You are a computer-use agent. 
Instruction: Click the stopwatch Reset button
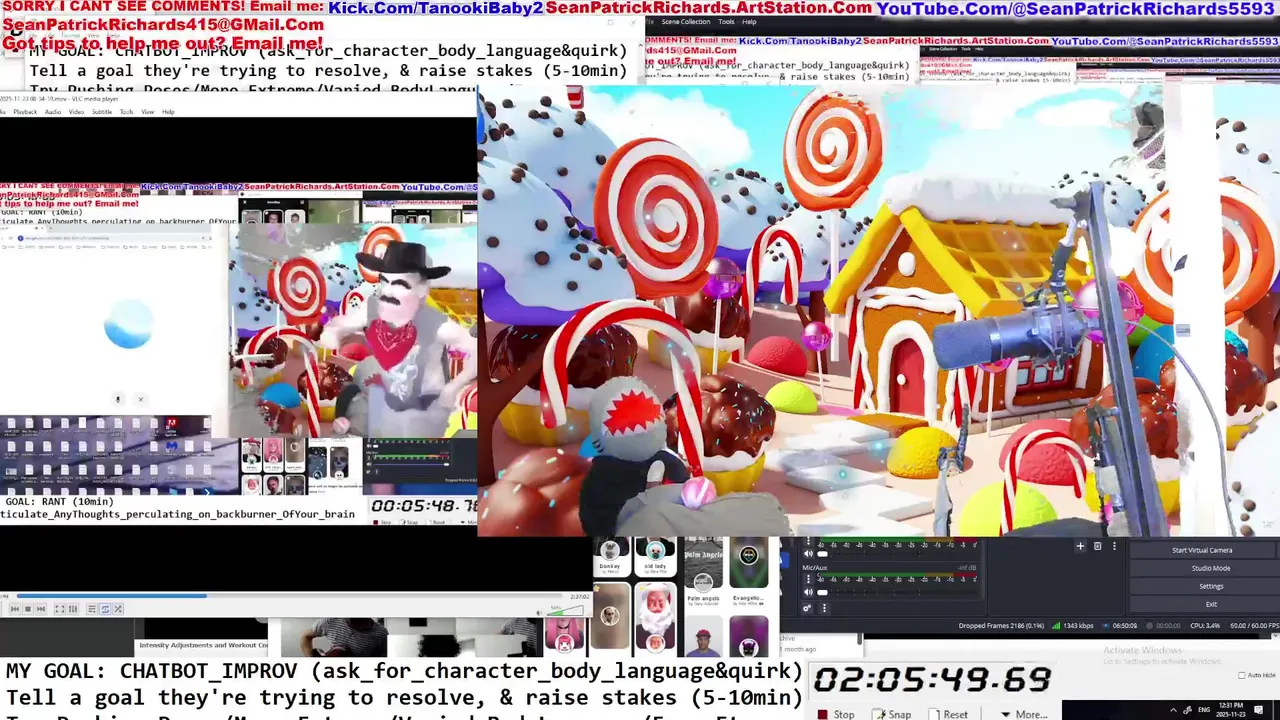coord(949,714)
